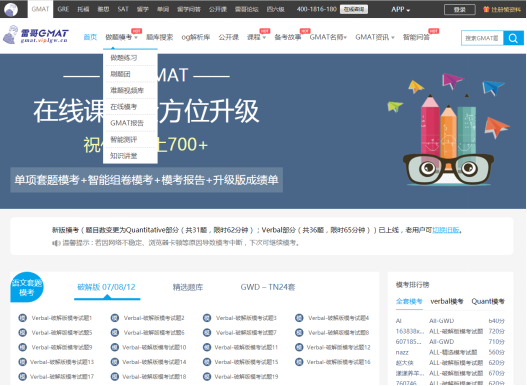Switch ranking to verbal模考 tab
Viewport: 527px width, 386px height.
447,301
